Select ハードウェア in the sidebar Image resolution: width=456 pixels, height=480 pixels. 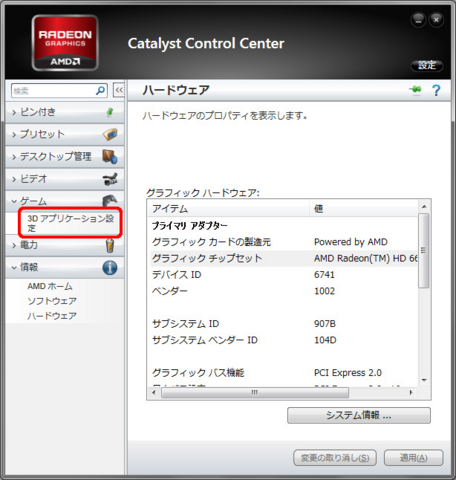[52, 316]
